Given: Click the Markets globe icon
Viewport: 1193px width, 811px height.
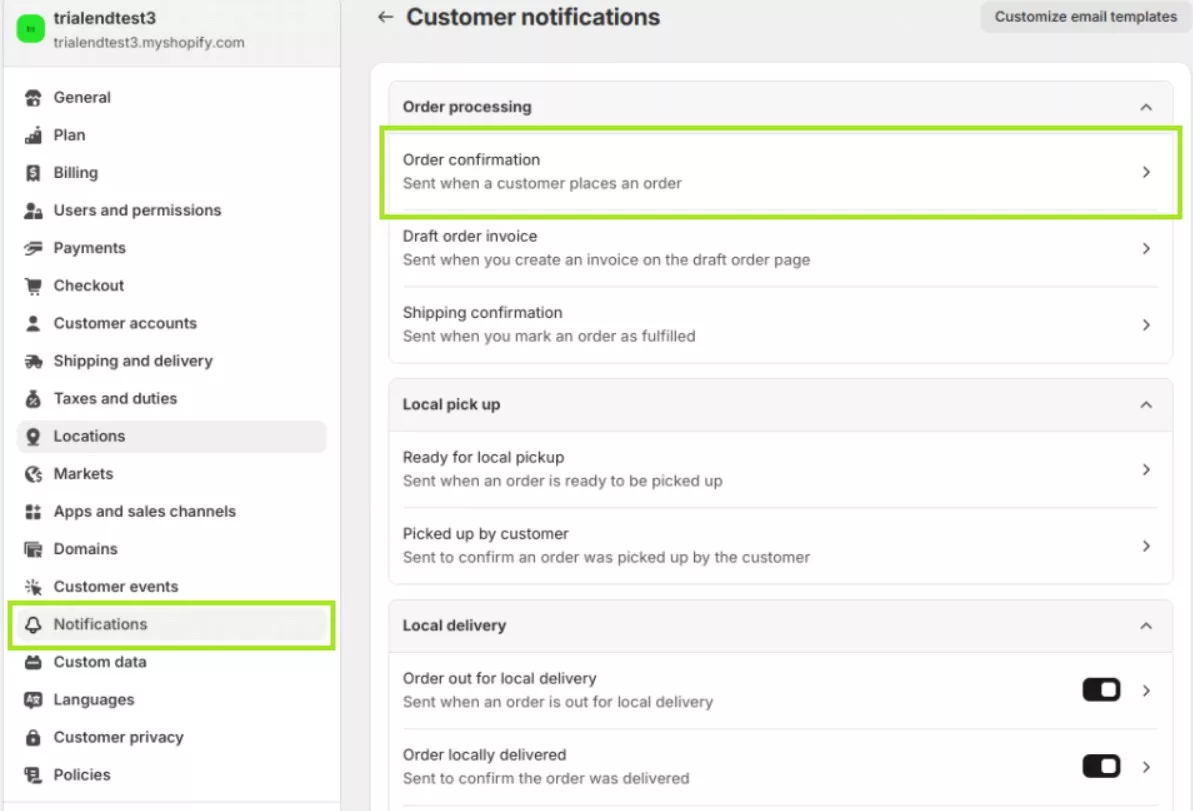Looking at the screenshot, I should [33, 474].
